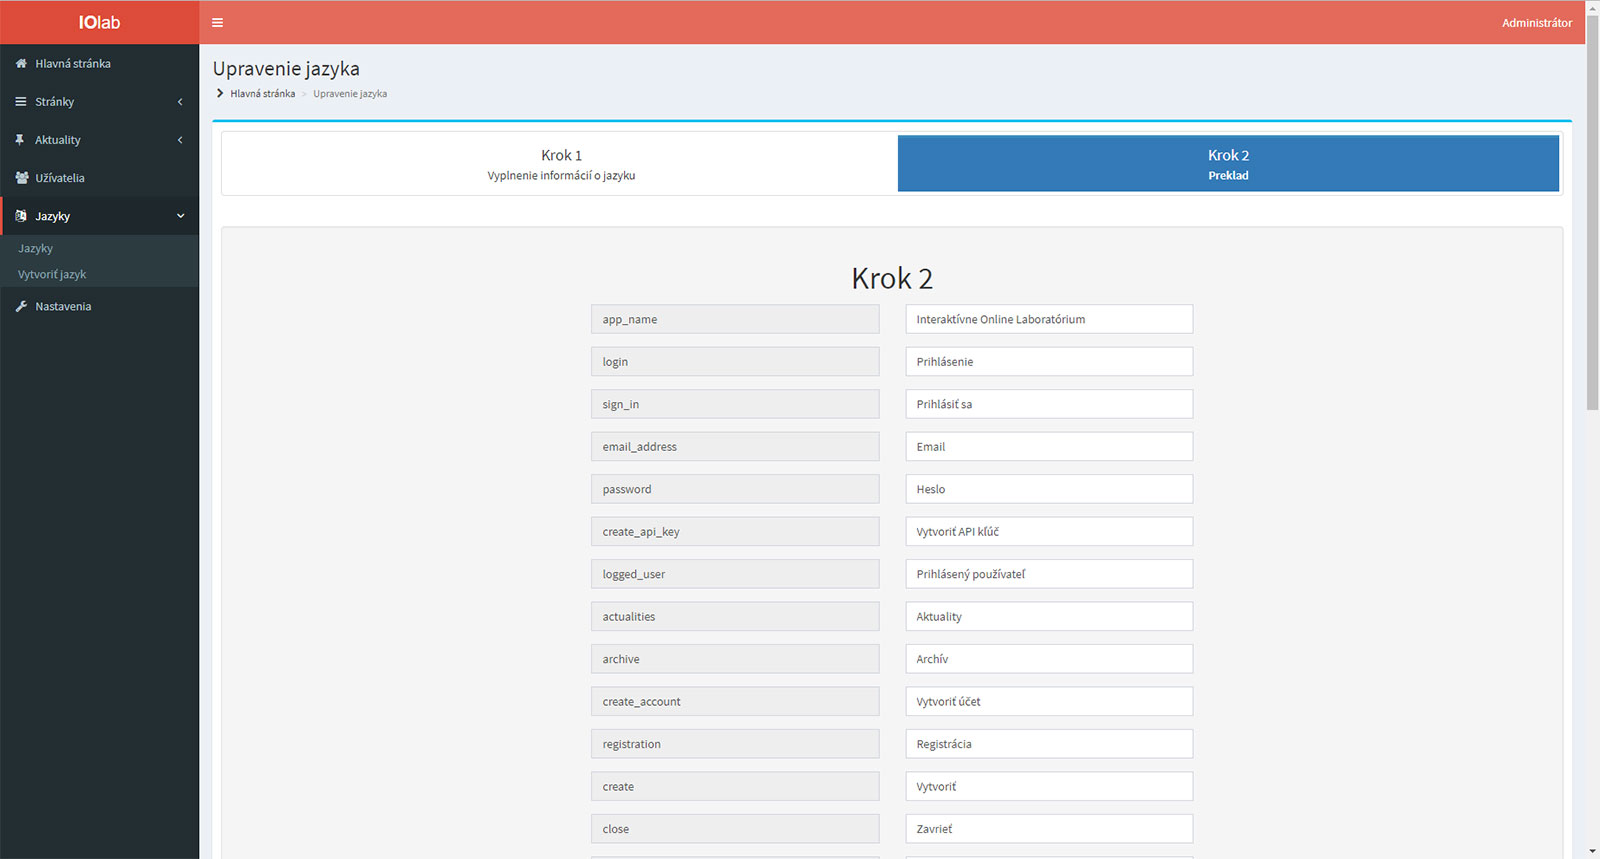Click the hamburger menu icon in header
The height and width of the screenshot is (859, 1600).
point(217,22)
